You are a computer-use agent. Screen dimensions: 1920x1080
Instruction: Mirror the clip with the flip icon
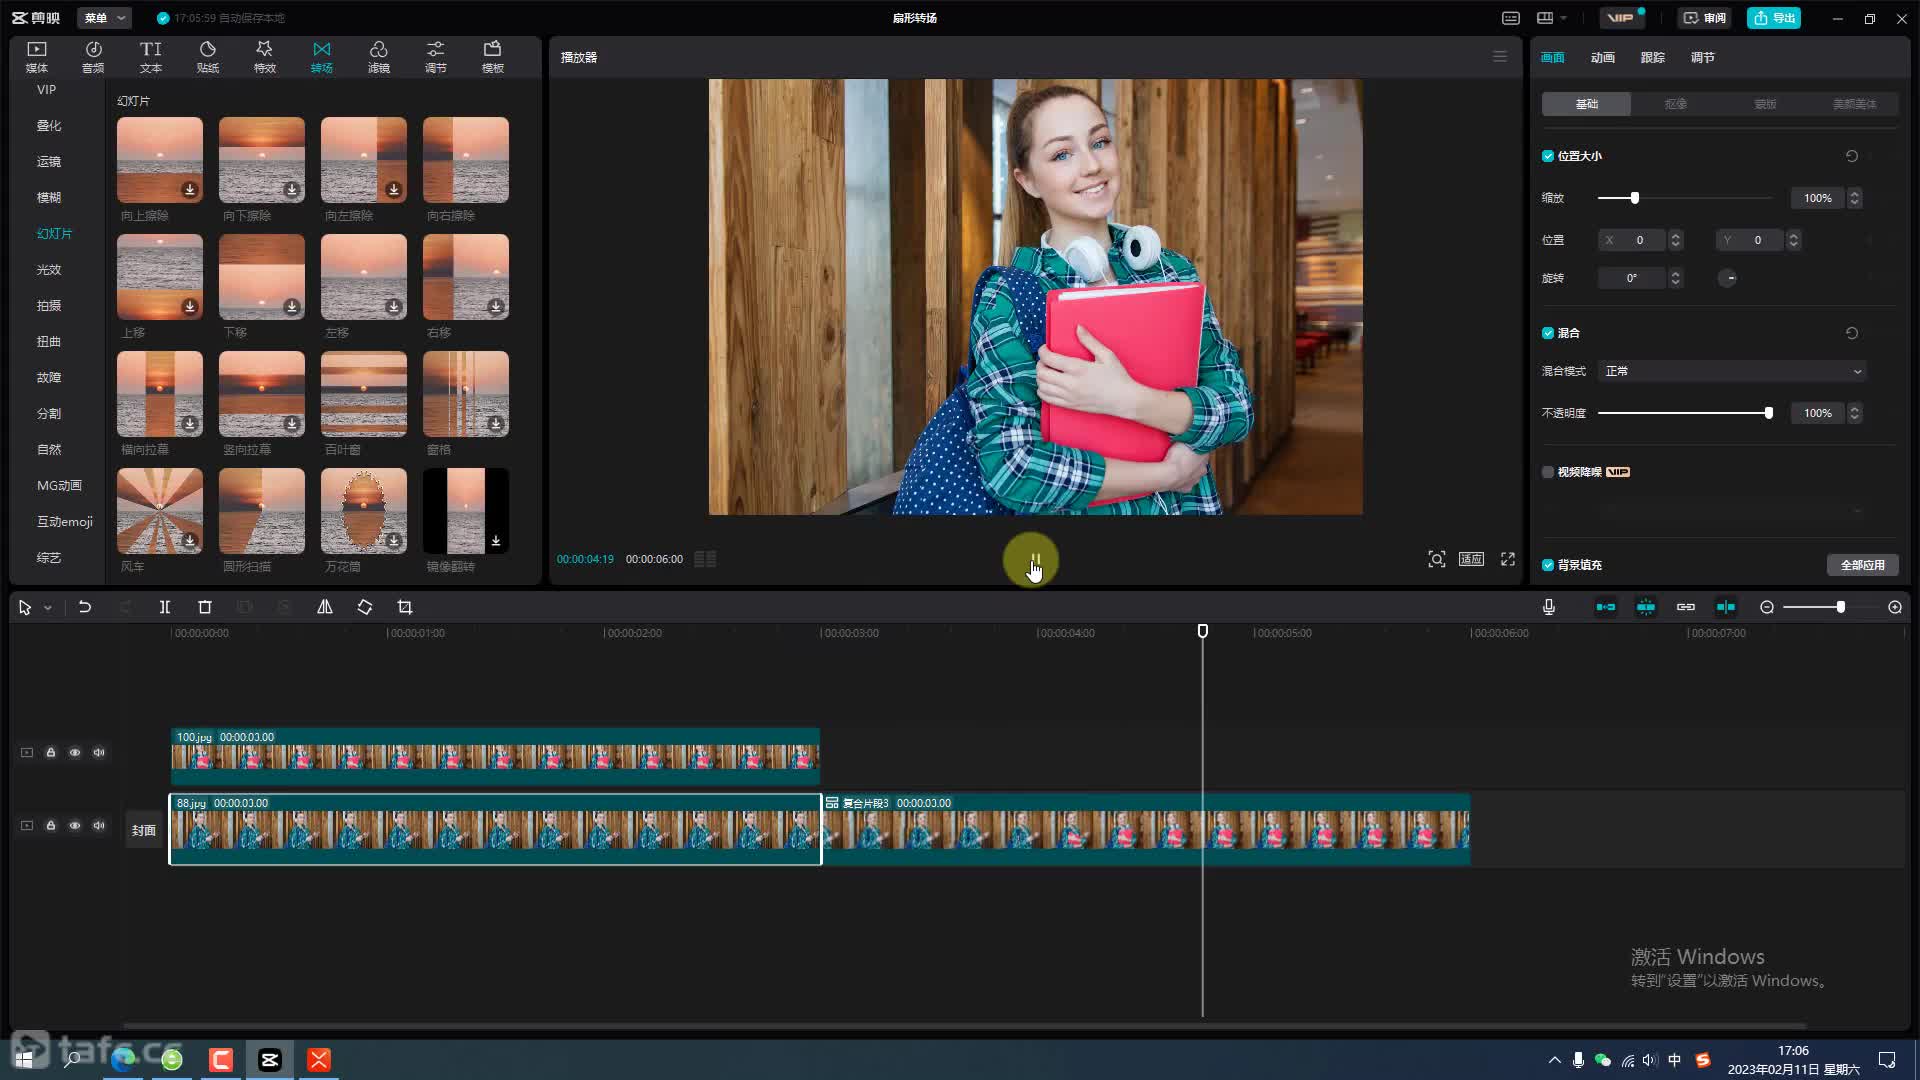[325, 607]
